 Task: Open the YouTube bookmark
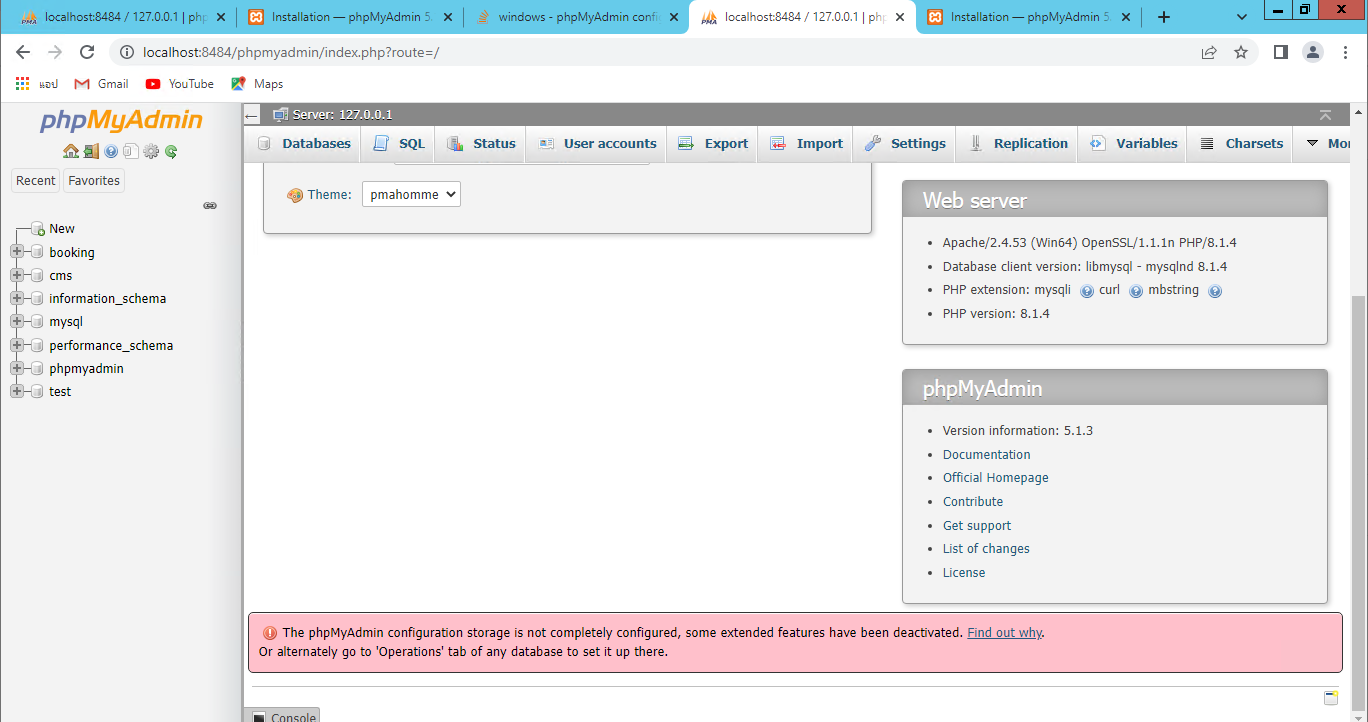click(x=180, y=84)
